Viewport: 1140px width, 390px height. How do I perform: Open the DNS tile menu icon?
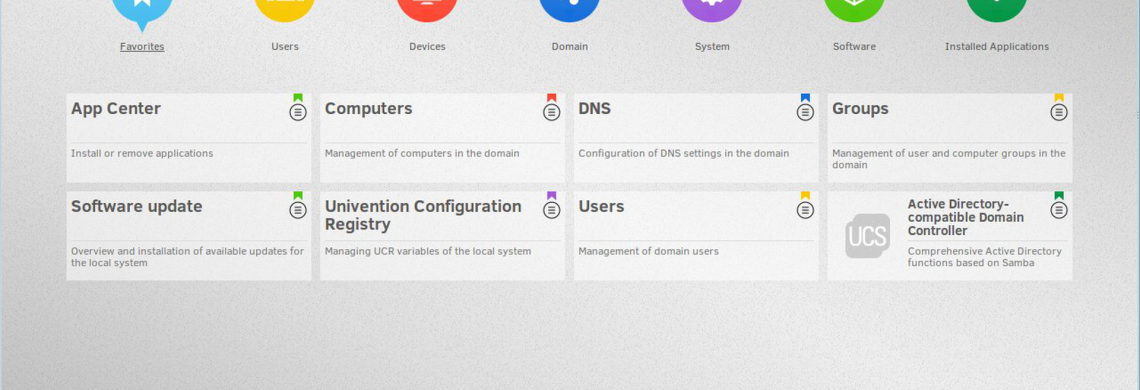[x=806, y=112]
